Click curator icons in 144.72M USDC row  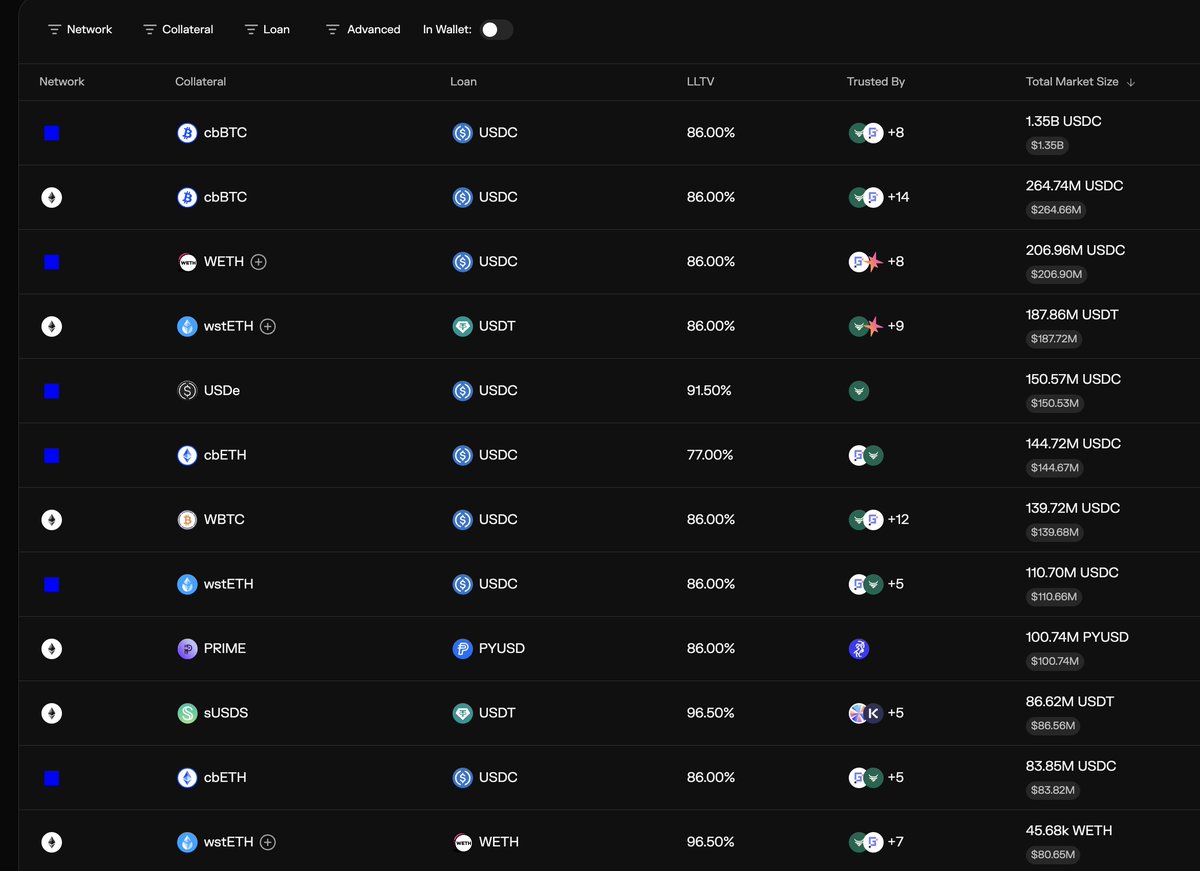[x=866, y=455]
